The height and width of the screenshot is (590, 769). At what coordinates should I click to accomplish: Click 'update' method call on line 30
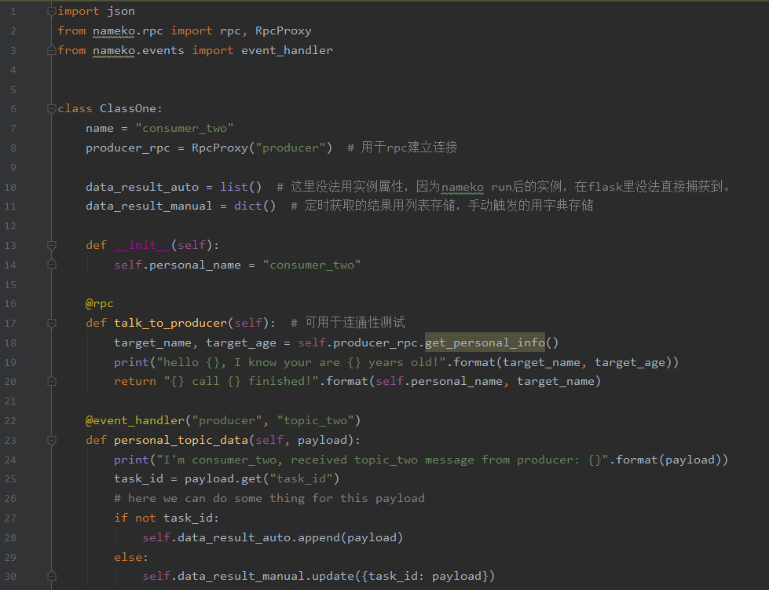333,576
